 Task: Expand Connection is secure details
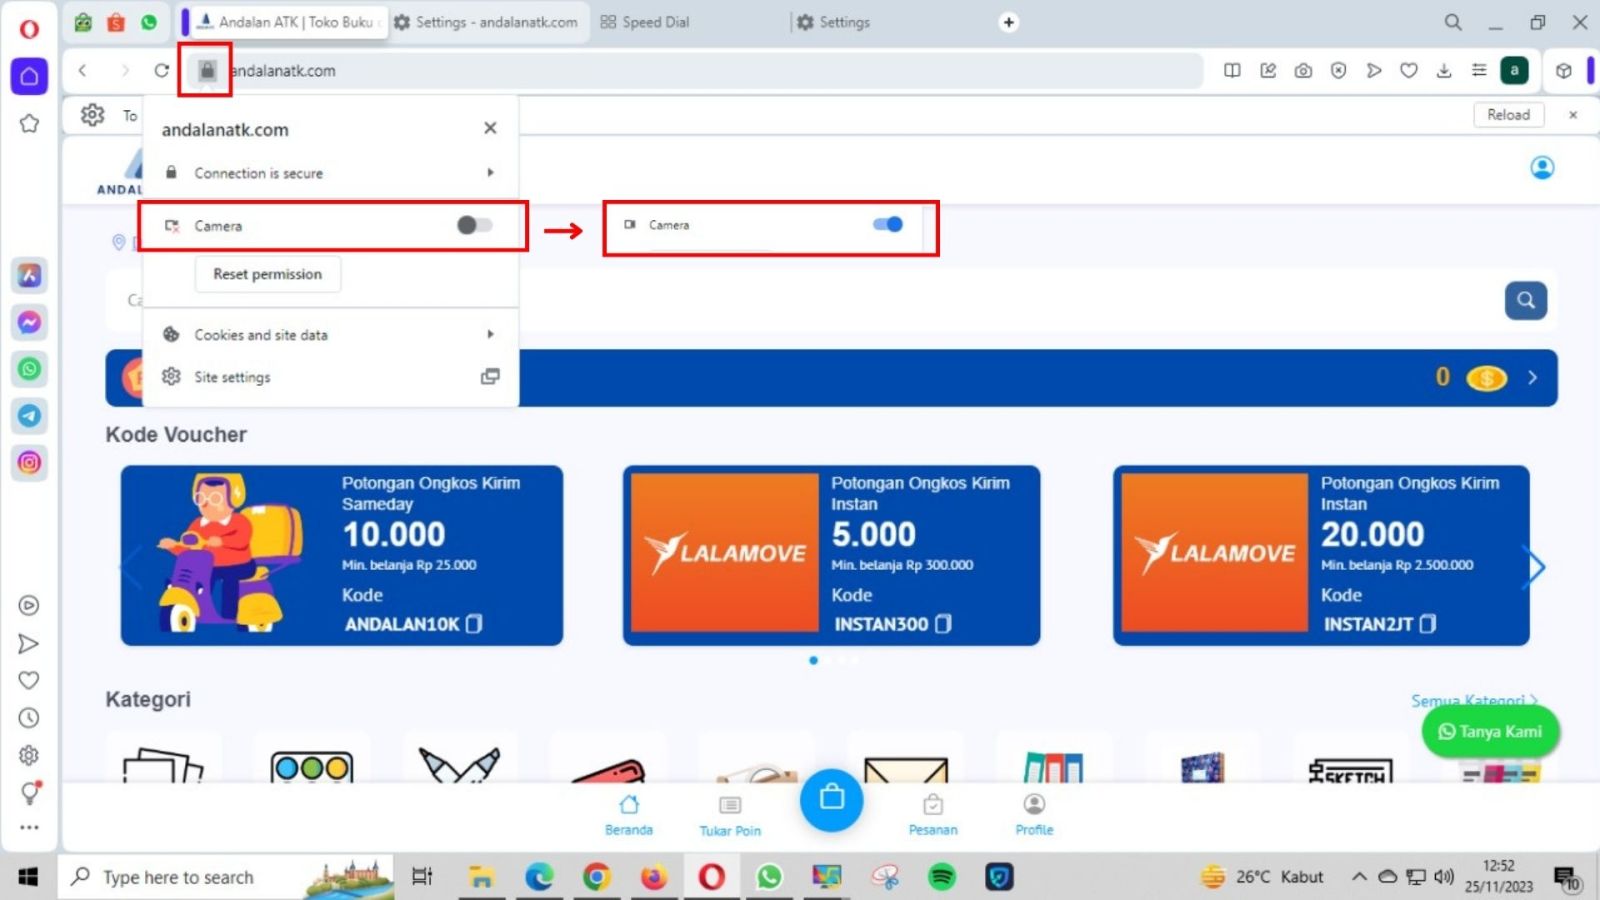(x=330, y=173)
